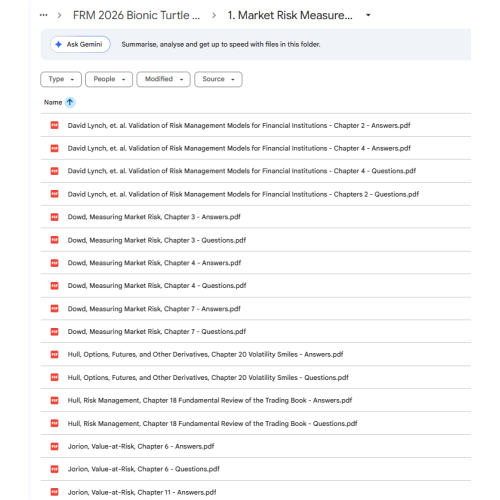Select file name David Lynch Chapter 2 - Answers.pdf
This screenshot has width=500, height=500.
point(239,126)
